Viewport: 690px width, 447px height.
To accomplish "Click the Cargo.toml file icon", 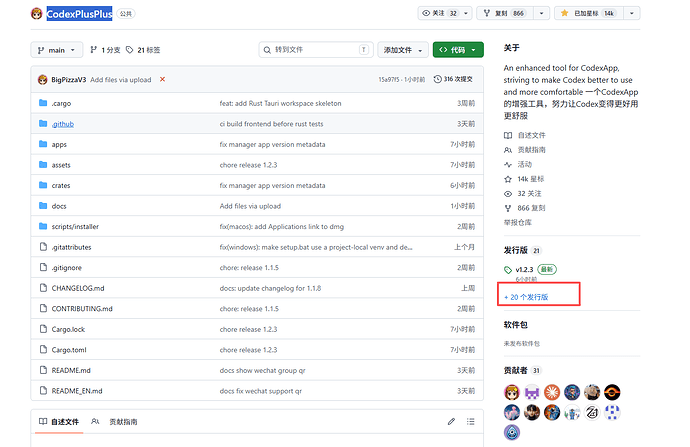I will 43,349.
